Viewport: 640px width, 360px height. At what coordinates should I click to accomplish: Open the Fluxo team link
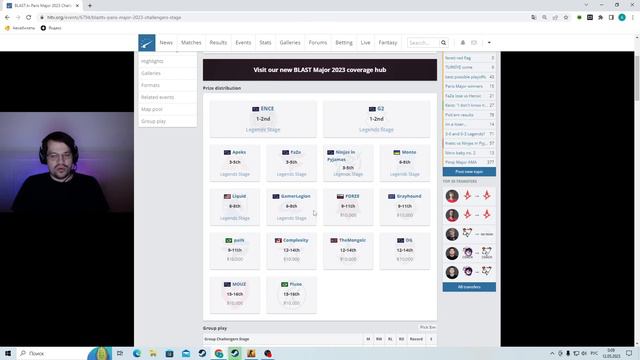coord(296,284)
